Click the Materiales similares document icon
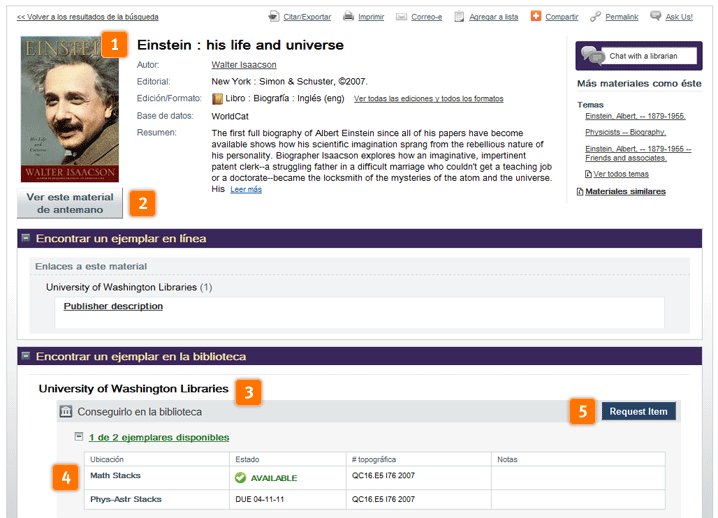 [581, 191]
